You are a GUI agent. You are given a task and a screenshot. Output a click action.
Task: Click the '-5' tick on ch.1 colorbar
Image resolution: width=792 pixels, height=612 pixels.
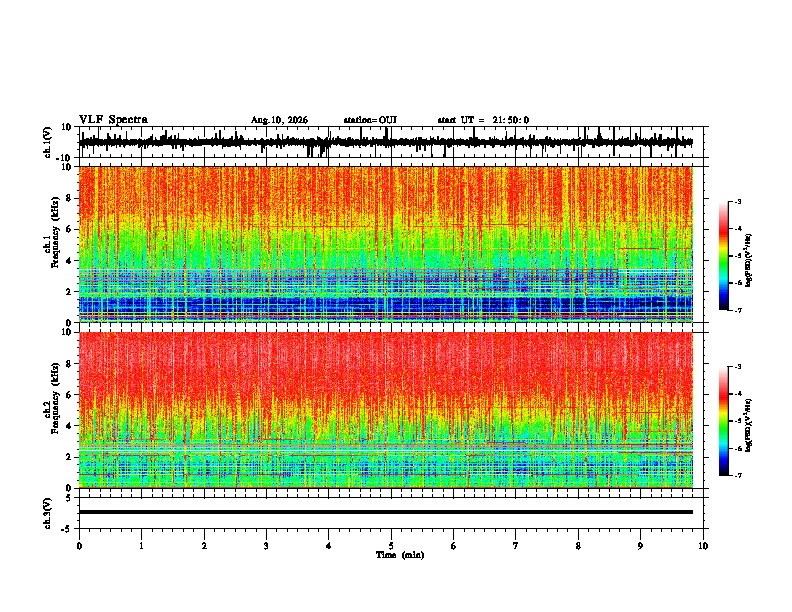pos(737,256)
